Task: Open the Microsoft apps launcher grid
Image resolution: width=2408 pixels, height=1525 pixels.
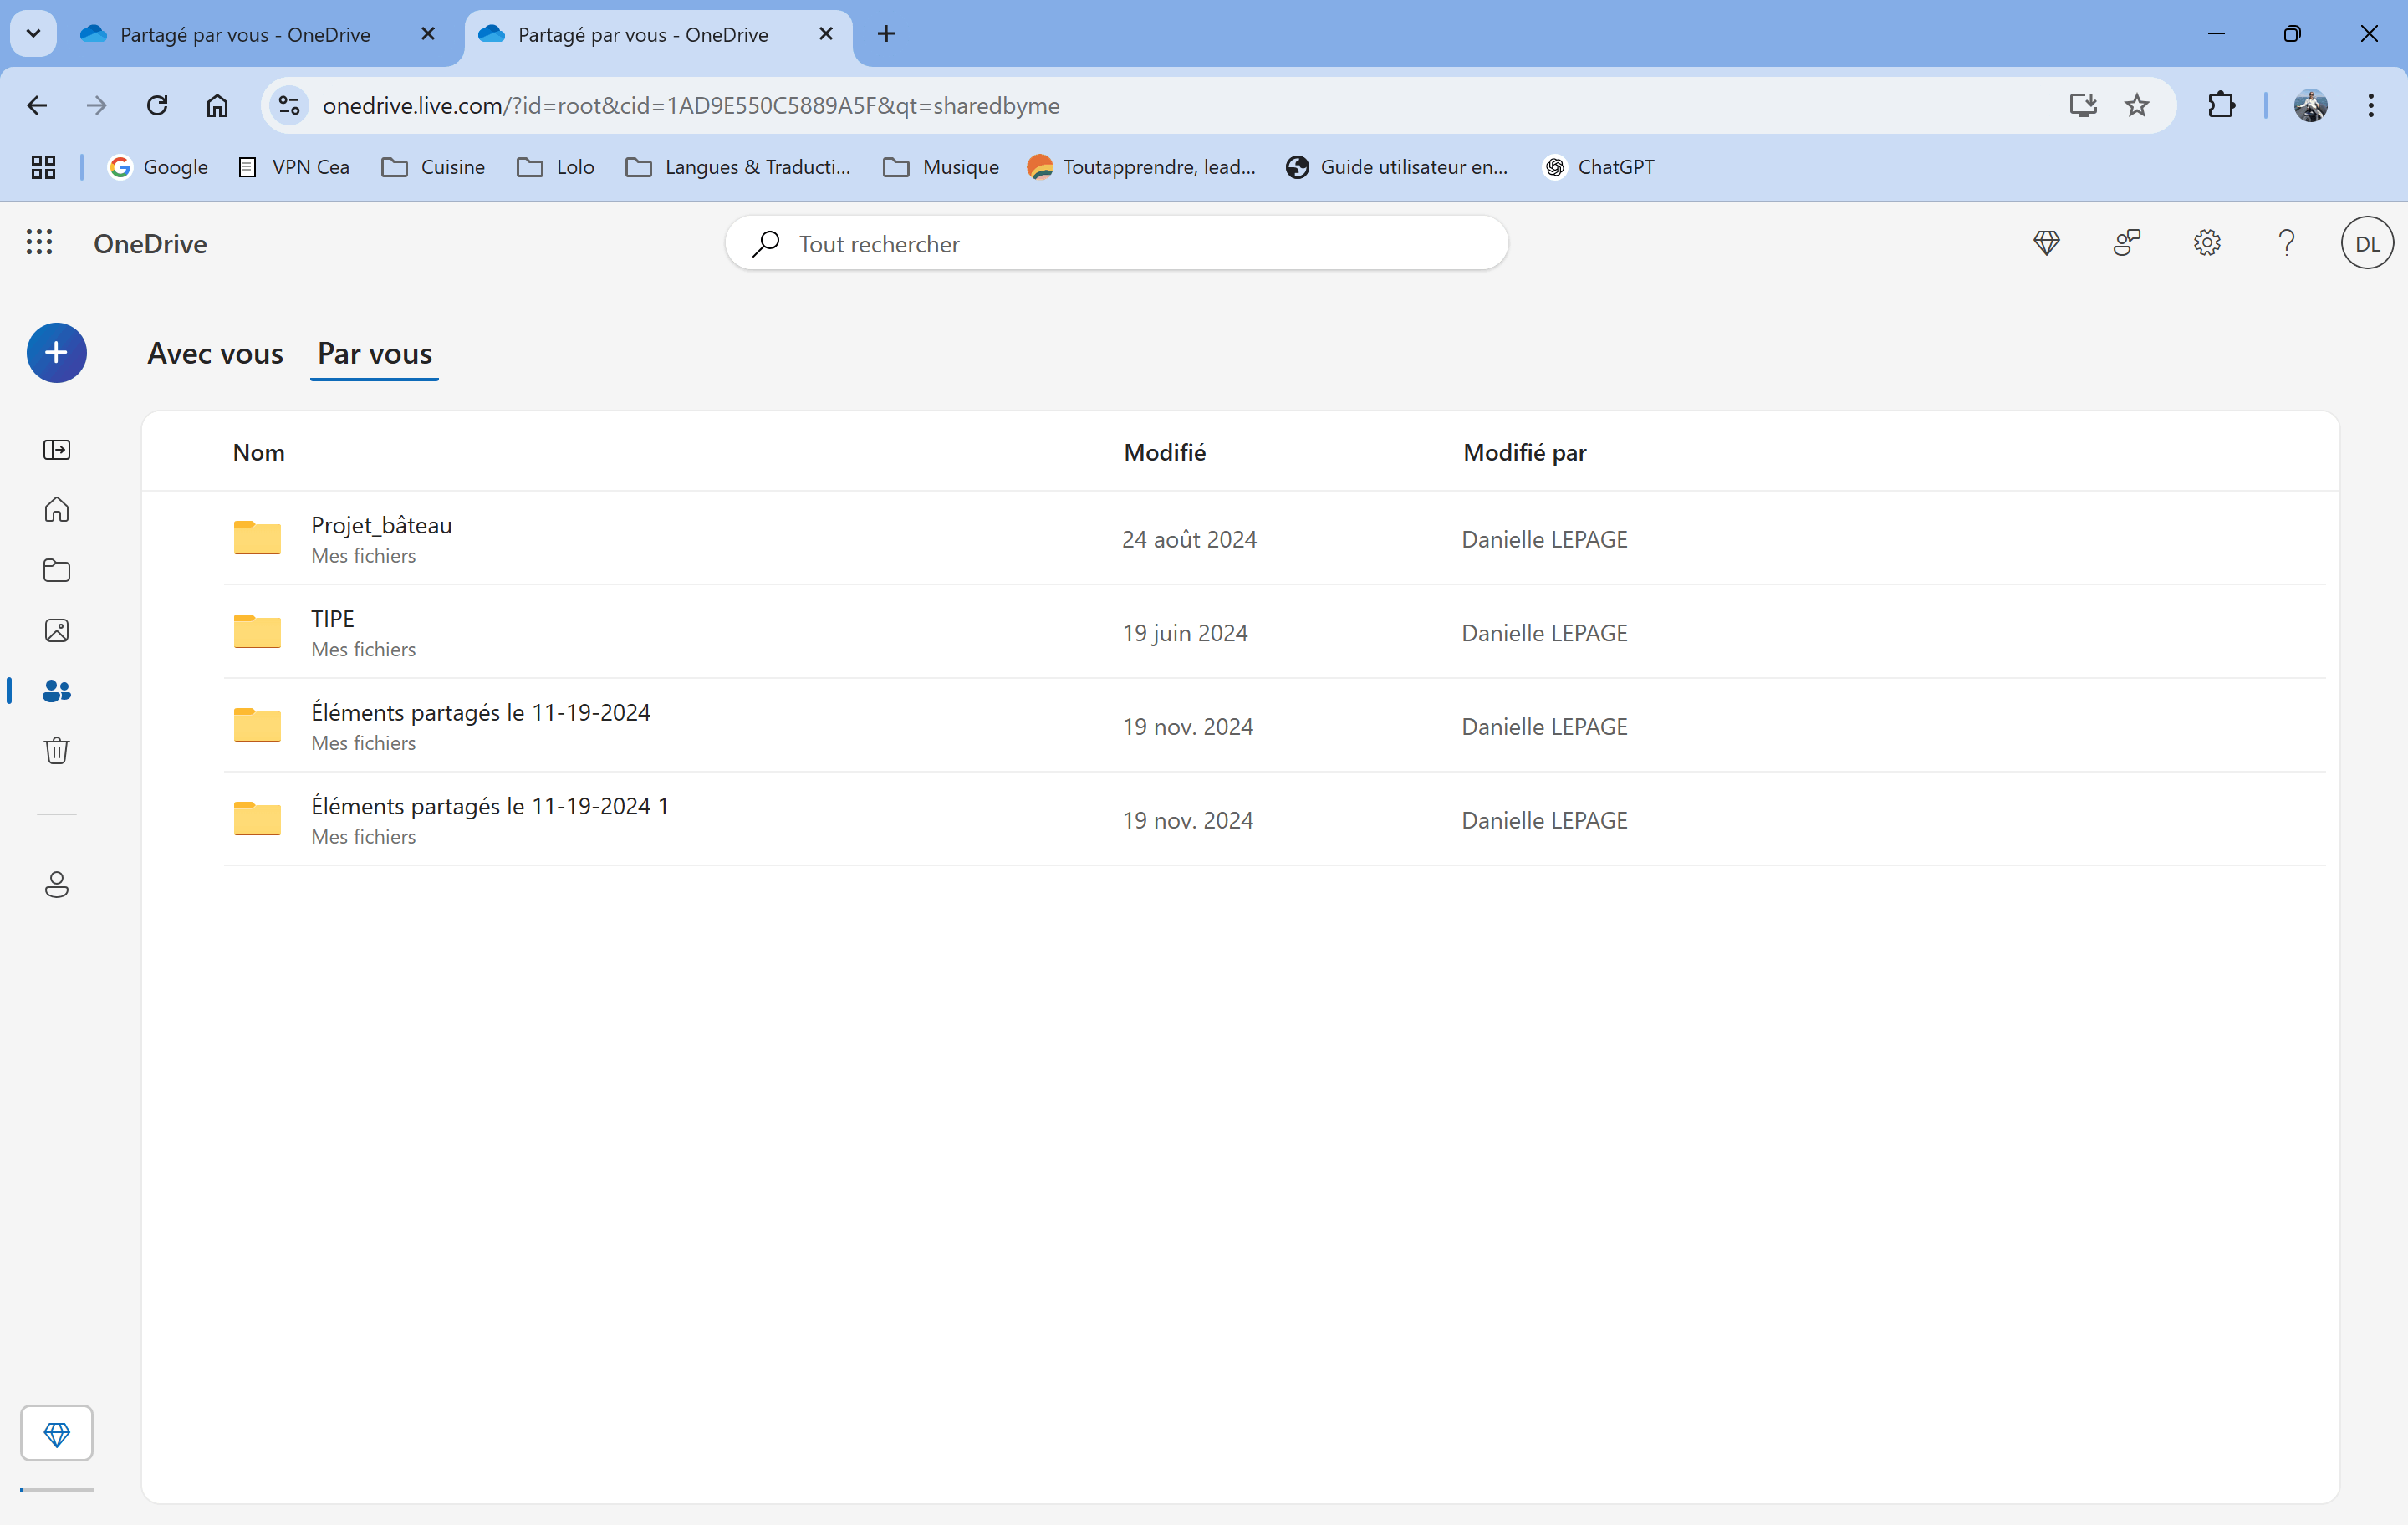Action: pos(39,243)
